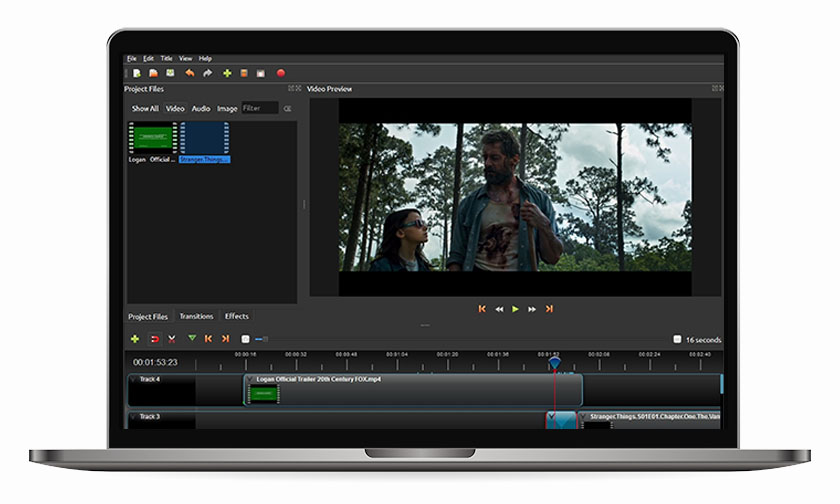Expand the Track 4 menu arrow
The width and height of the screenshot is (840, 504).
pyautogui.click(x=133, y=379)
